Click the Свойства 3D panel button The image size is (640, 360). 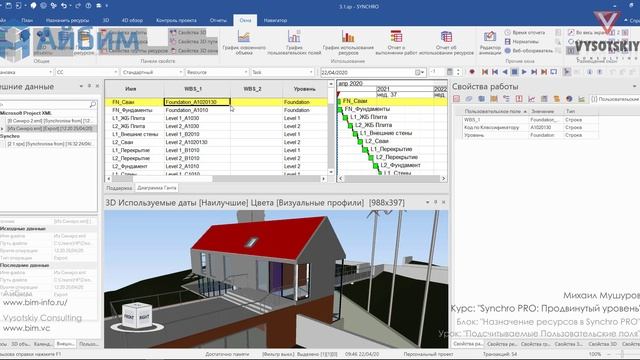188,32
